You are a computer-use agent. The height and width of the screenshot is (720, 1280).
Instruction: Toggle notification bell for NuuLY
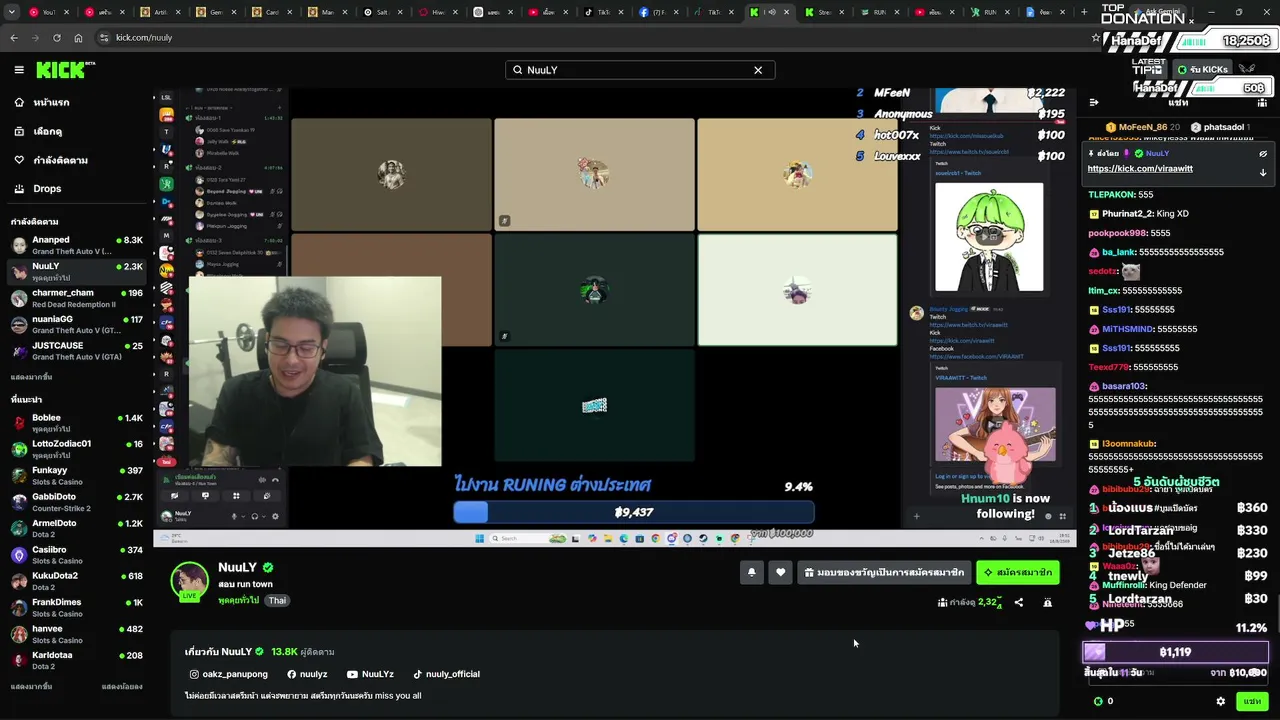[751, 572]
